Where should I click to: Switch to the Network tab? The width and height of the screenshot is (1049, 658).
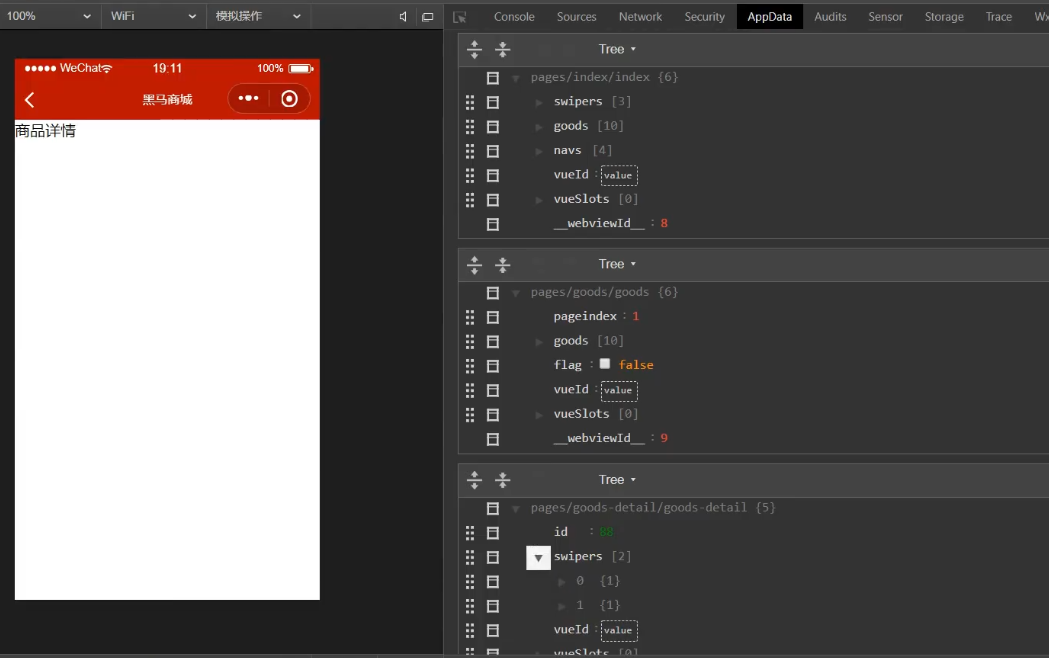(x=640, y=17)
